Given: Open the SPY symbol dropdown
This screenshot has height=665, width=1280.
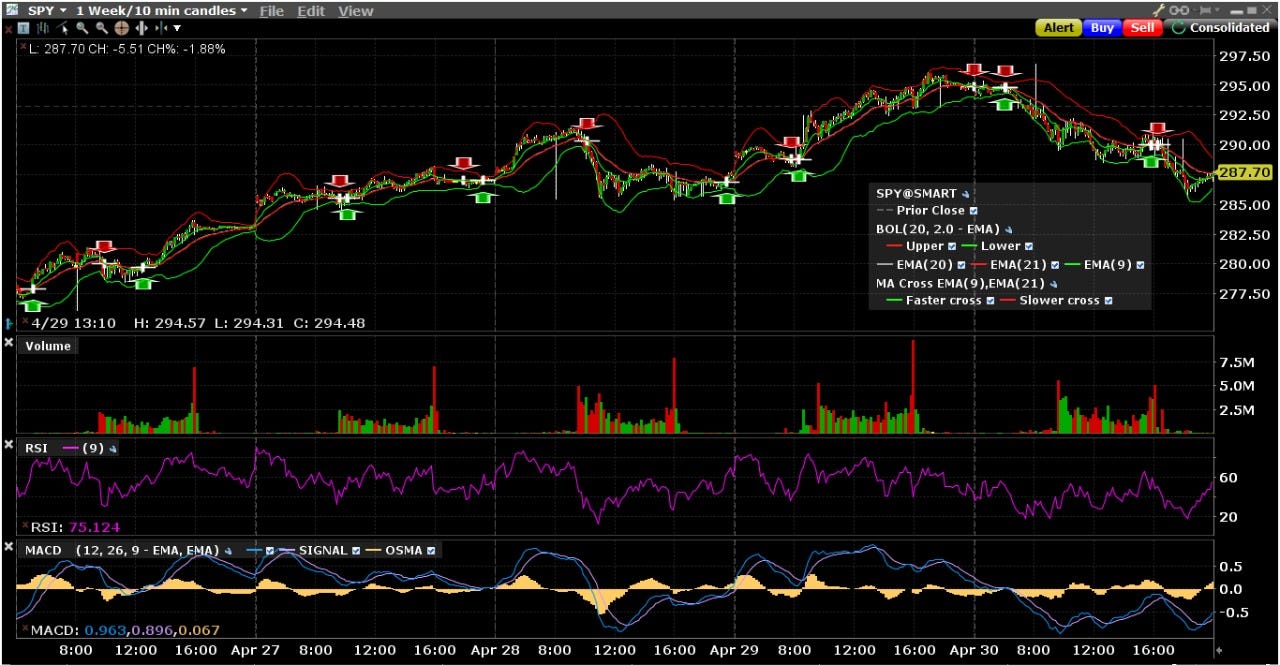Looking at the screenshot, I should 46,11.
